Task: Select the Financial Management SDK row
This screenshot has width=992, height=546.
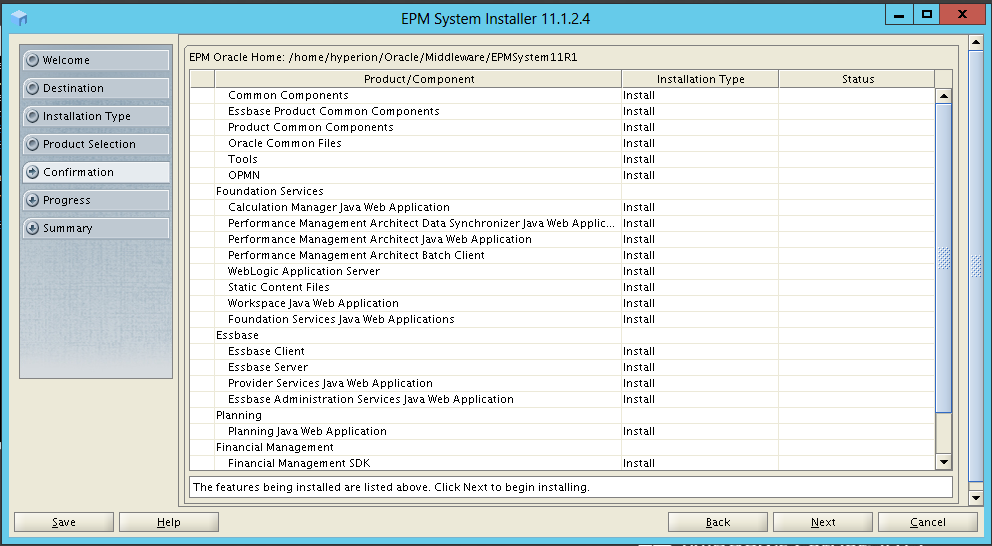Action: 562,463
